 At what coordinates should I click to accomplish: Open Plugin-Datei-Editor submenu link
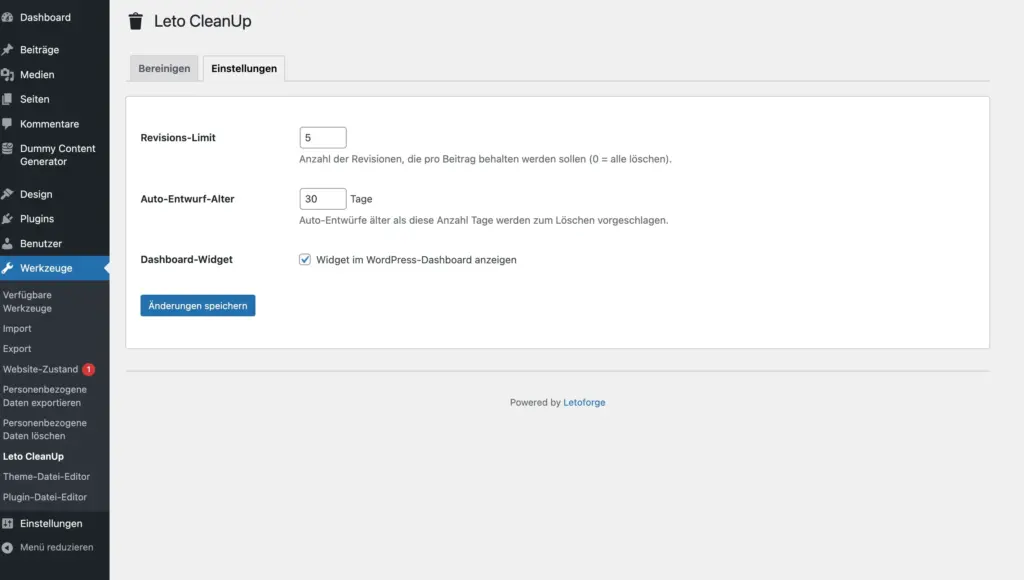point(44,496)
